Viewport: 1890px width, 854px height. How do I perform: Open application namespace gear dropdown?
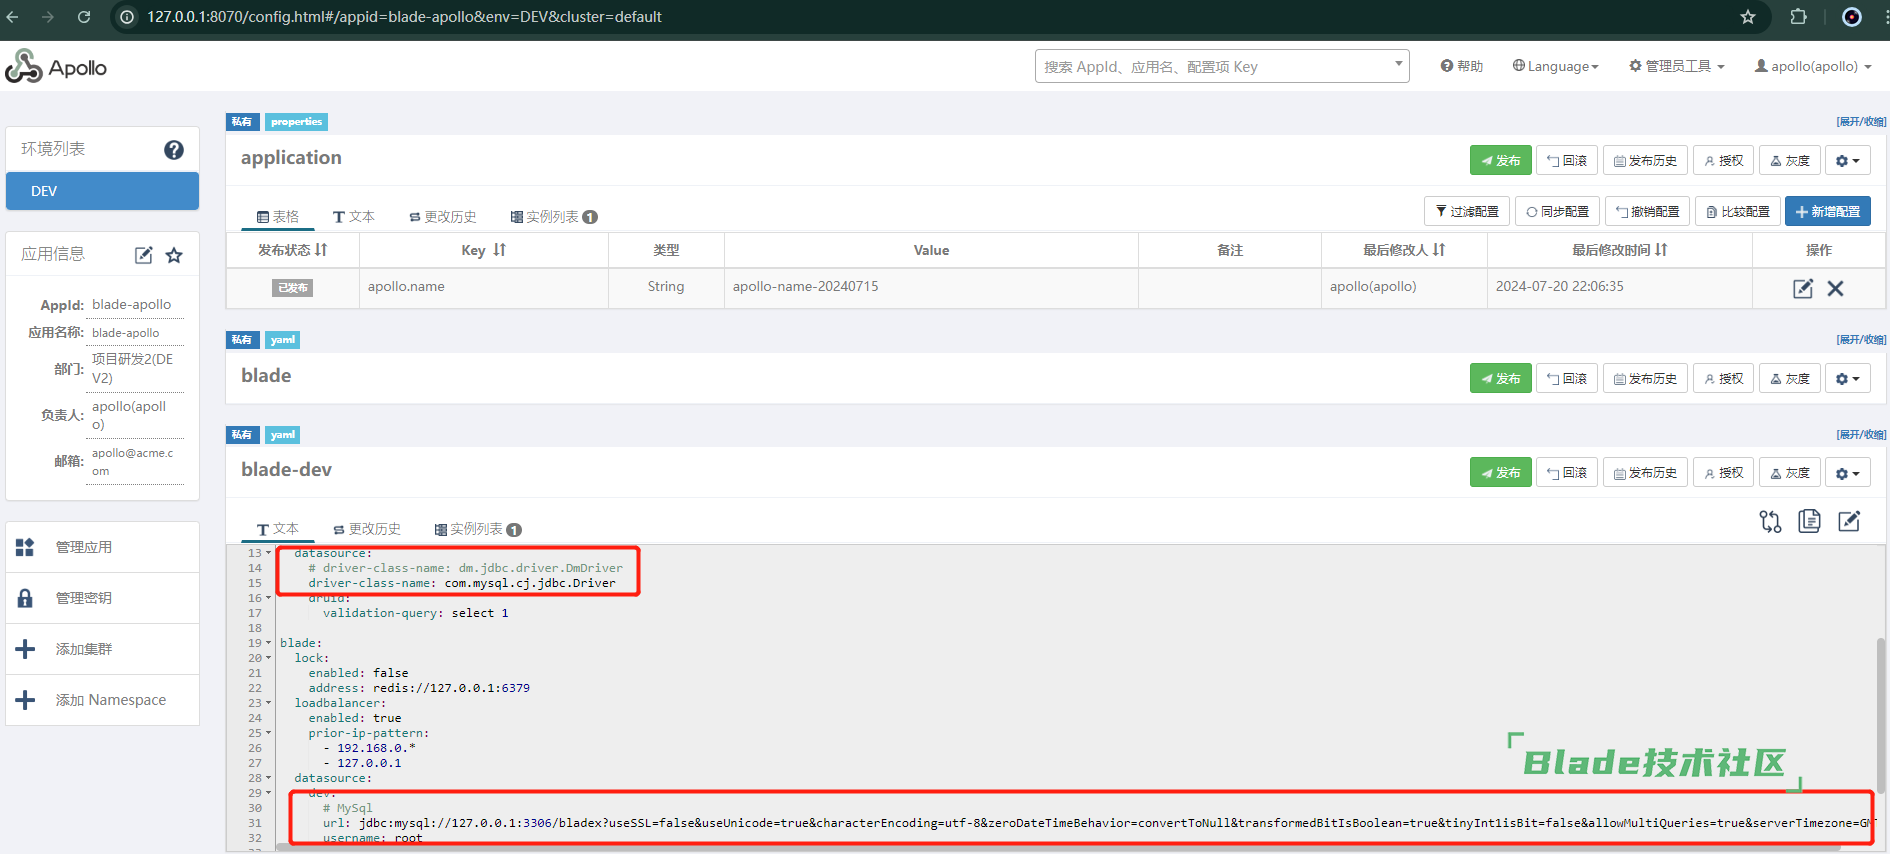click(1847, 160)
